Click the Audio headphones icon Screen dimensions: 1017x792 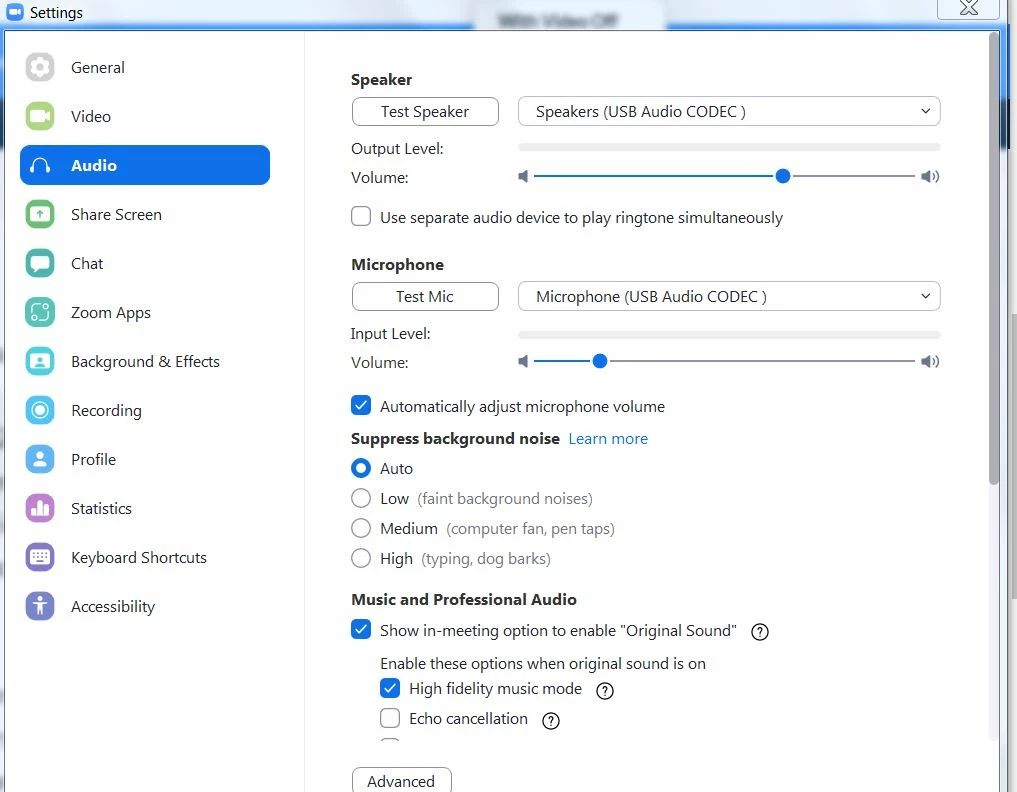point(40,165)
